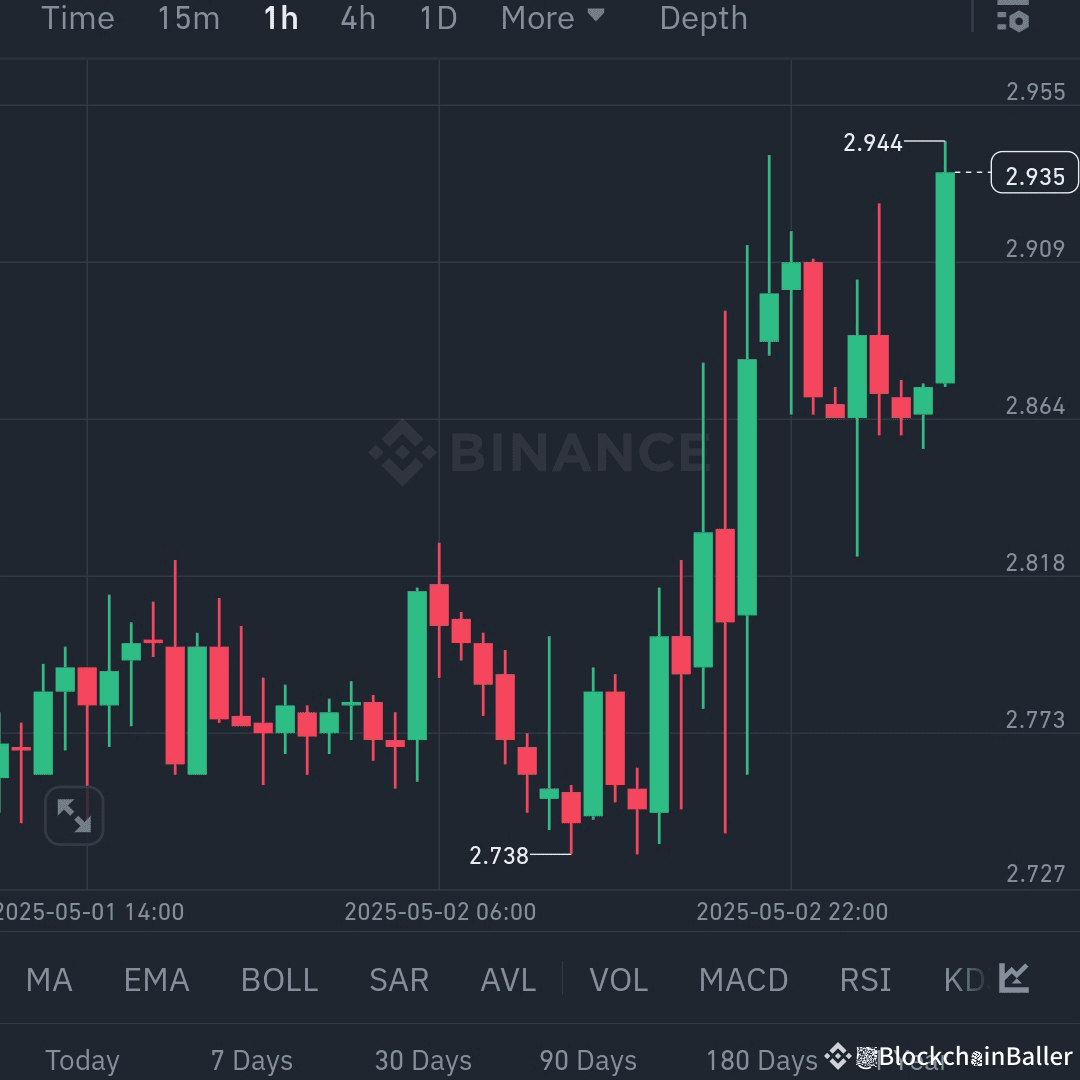Apply the EMA indicator
Image resolution: width=1080 pixels, height=1080 pixels.
(x=156, y=980)
